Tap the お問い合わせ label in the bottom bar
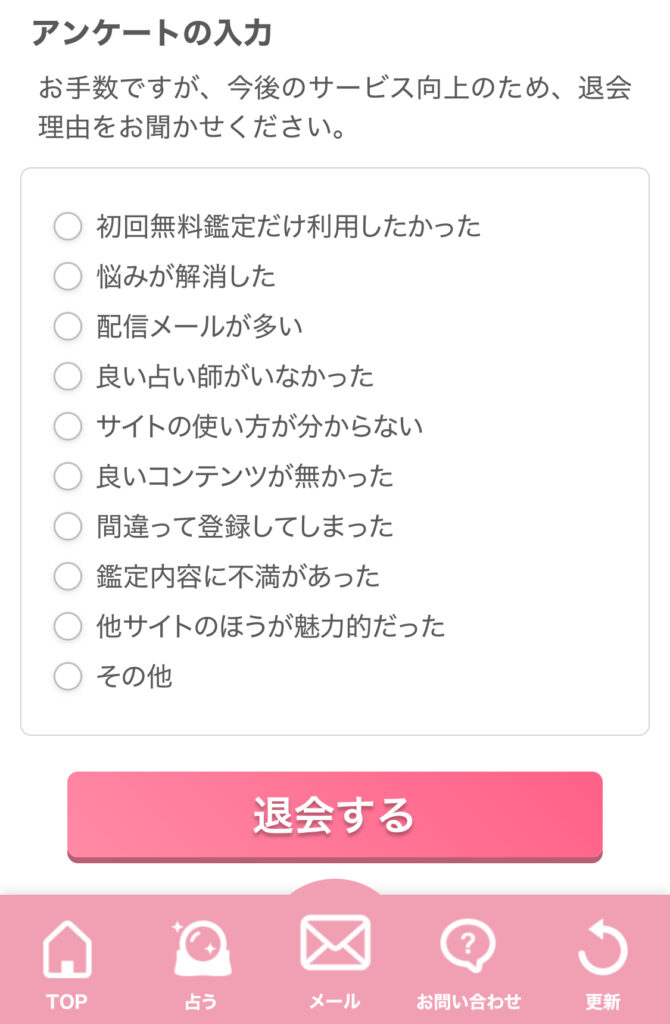The height and width of the screenshot is (1024, 670). (468, 1001)
